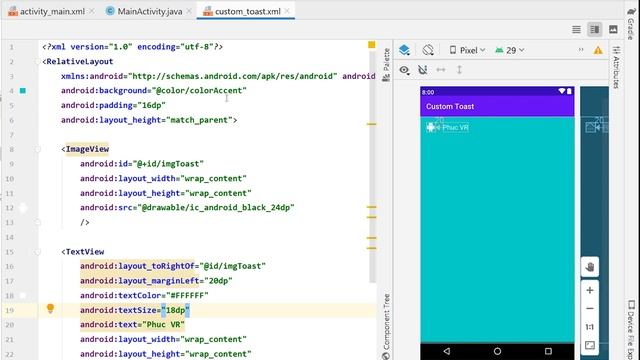The height and width of the screenshot is (360, 640).
Task: Open the Device File Explorer tool window
Action: [631, 330]
